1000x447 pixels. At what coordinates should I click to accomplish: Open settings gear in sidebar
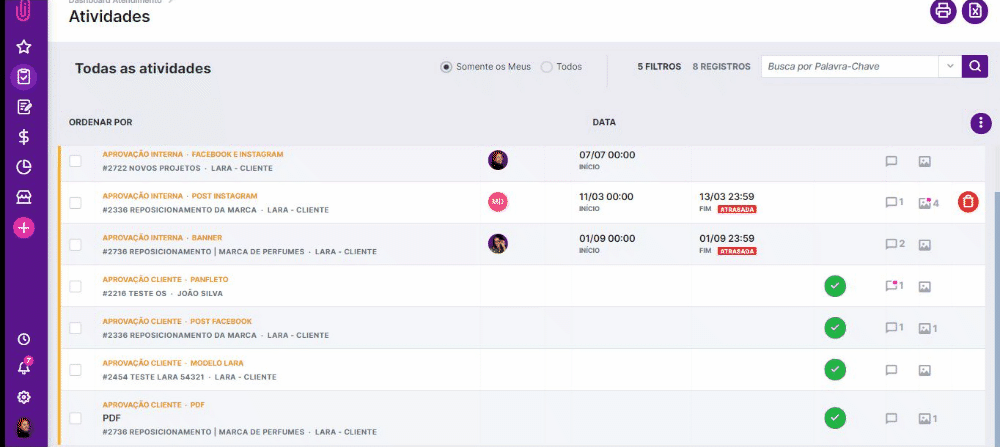click(x=24, y=397)
